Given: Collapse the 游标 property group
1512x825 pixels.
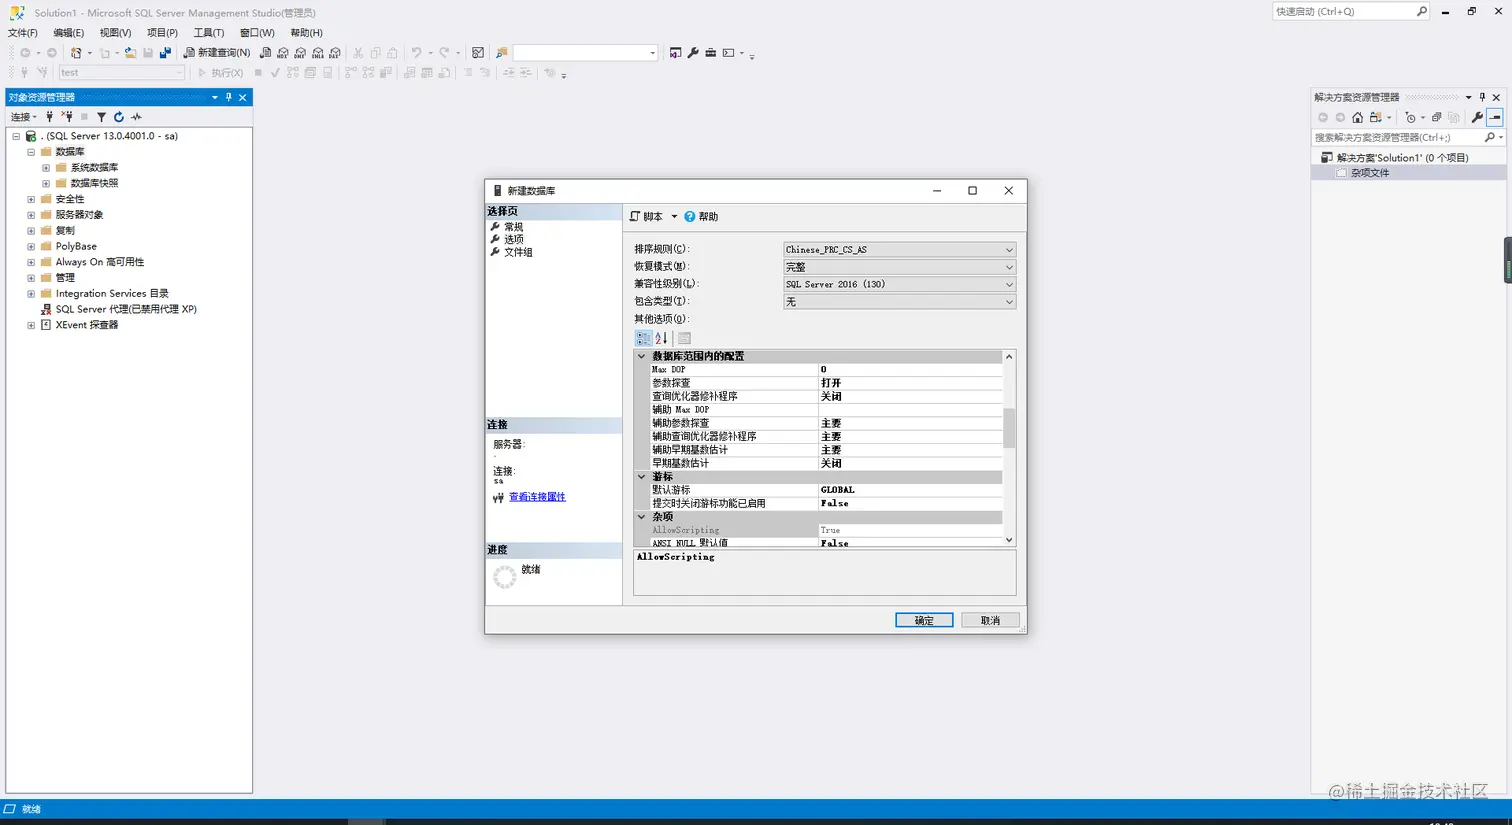Looking at the screenshot, I should pyautogui.click(x=641, y=477).
